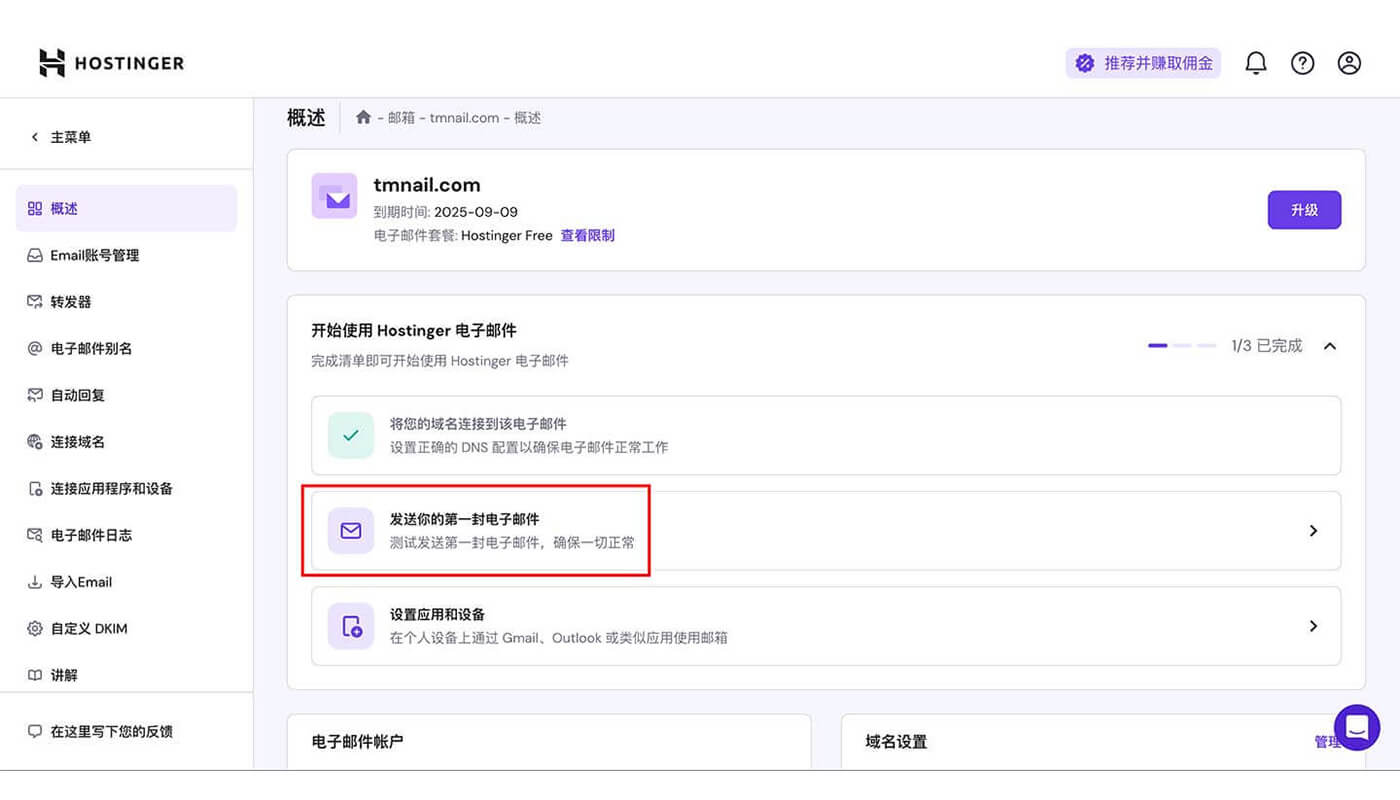The width and height of the screenshot is (1400, 800).
Task: Click the tmnail.com mailbox envelope icon
Action: pos(334,196)
